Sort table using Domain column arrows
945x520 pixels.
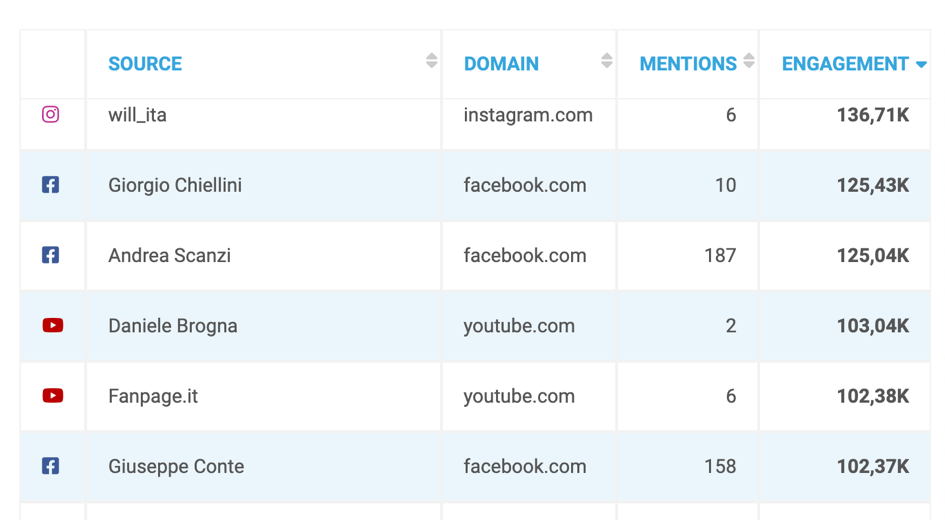(606, 62)
